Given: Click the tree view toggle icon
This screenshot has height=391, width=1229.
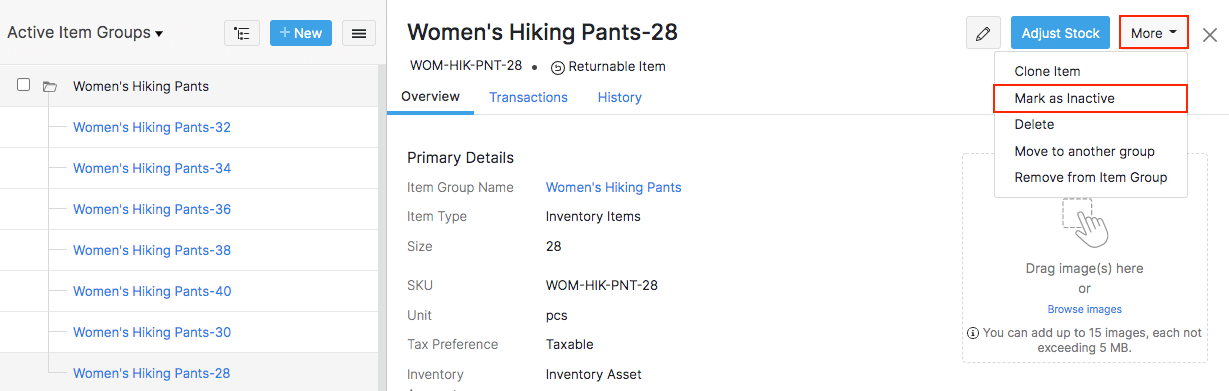Looking at the screenshot, I should [242, 33].
